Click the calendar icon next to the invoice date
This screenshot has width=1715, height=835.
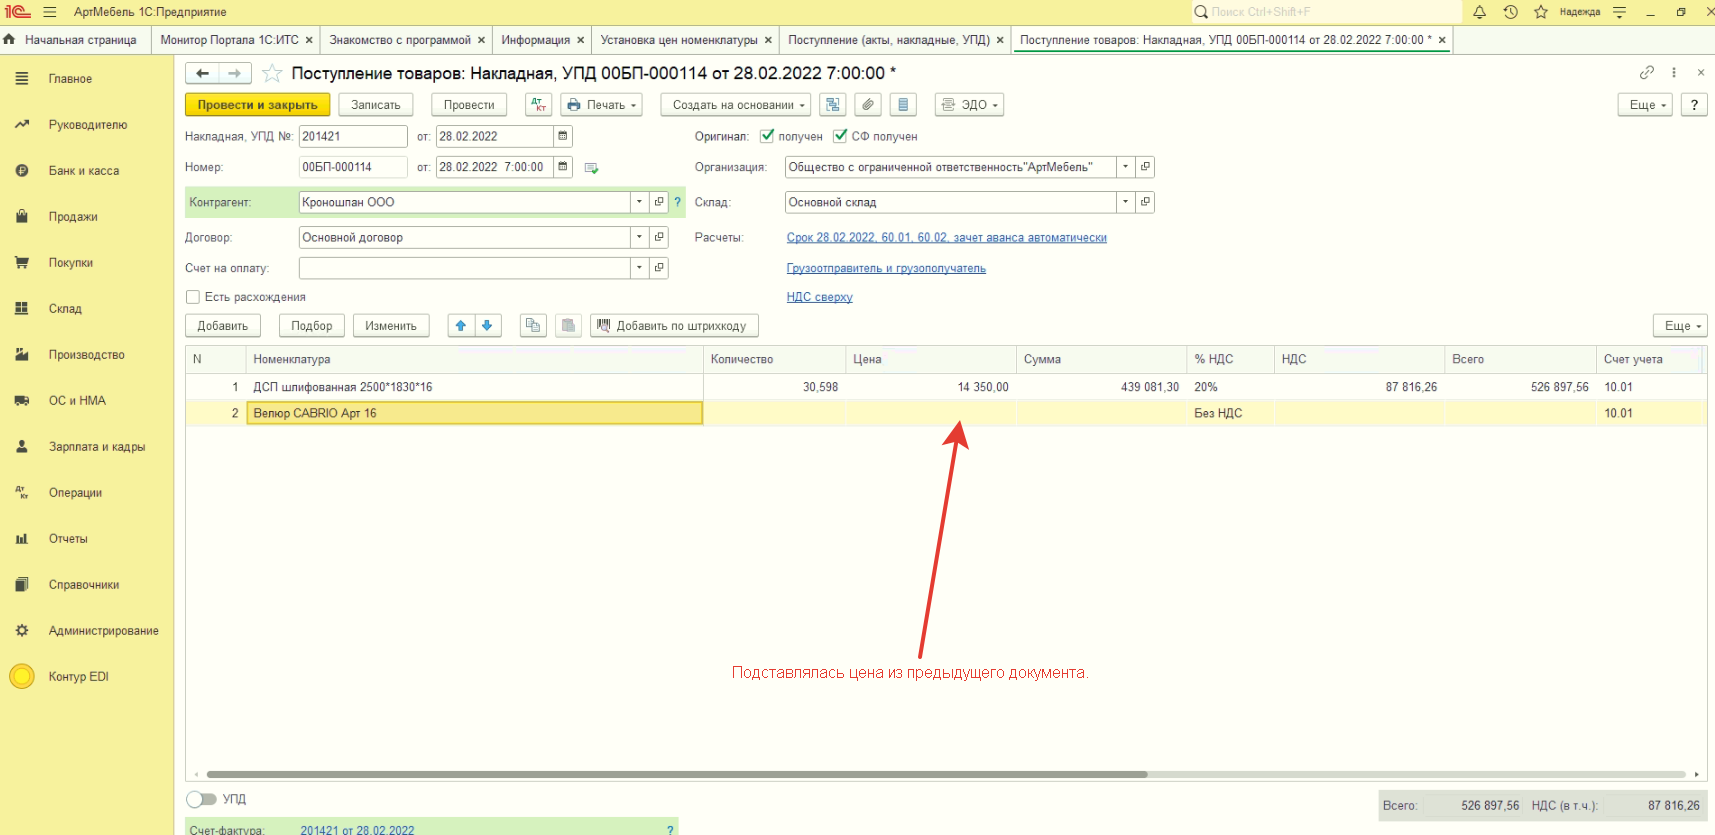(563, 136)
